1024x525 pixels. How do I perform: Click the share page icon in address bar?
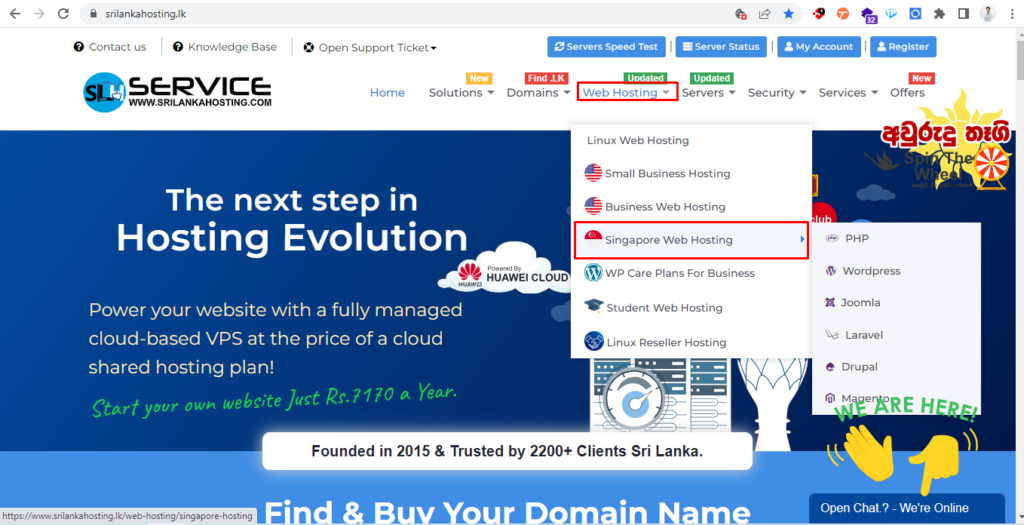(x=764, y=14)
